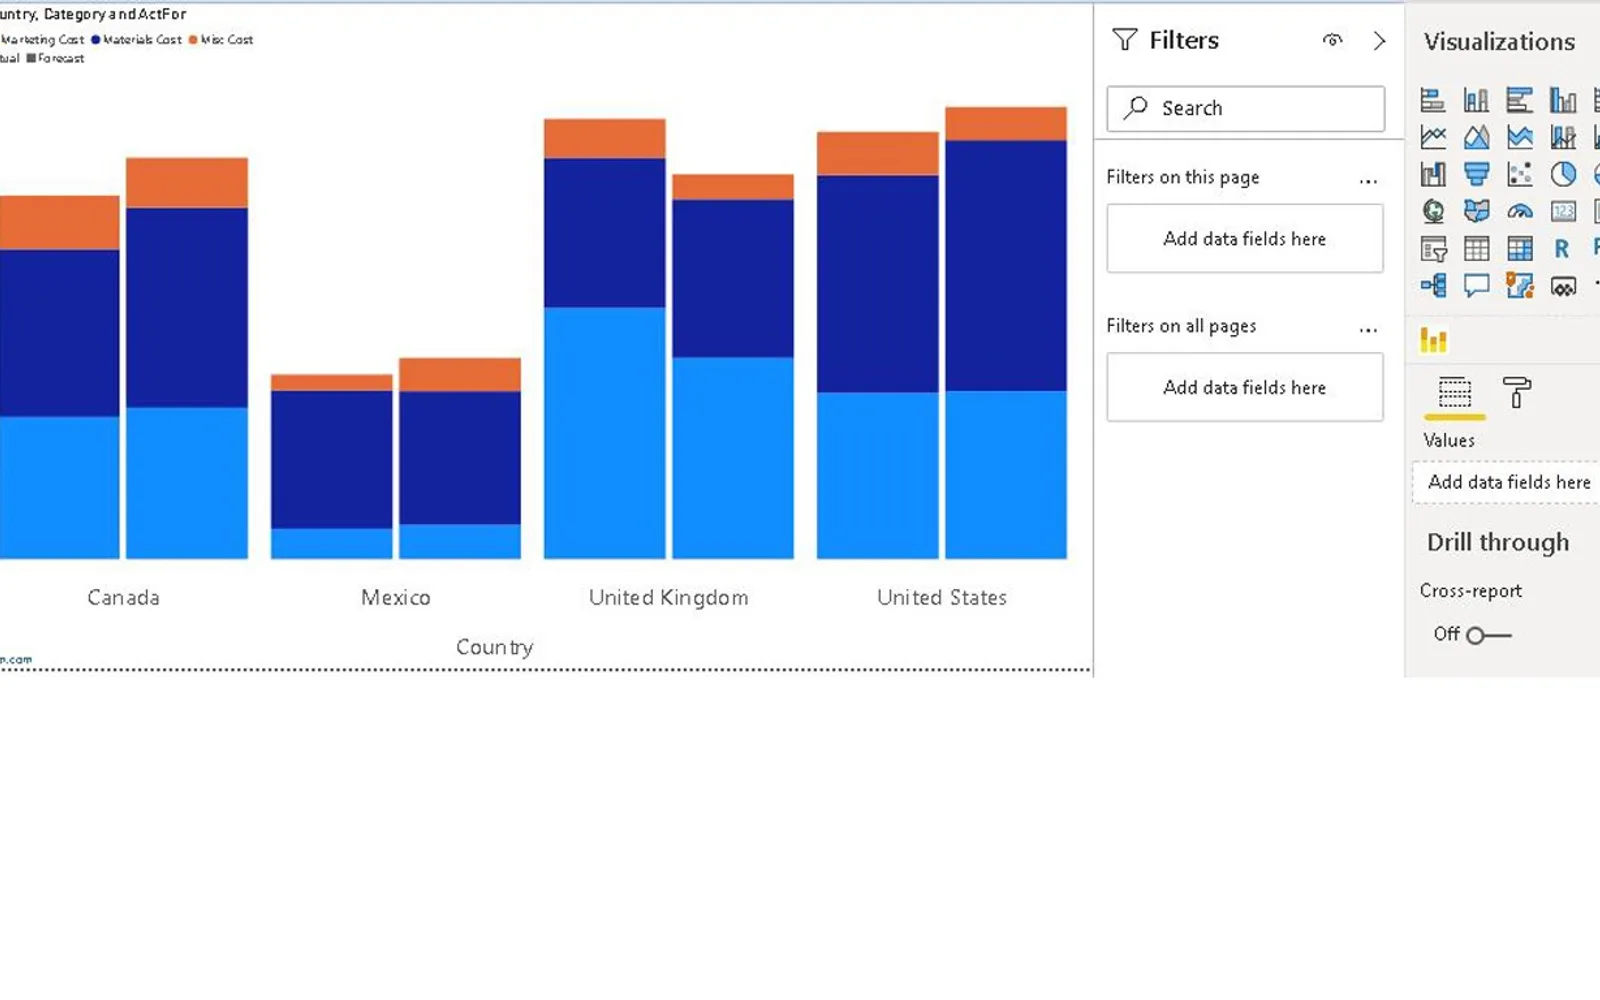This screenshot has height=1000, width=1600.
Task: Select the funnel chart visual
Action: point(1476,174)
